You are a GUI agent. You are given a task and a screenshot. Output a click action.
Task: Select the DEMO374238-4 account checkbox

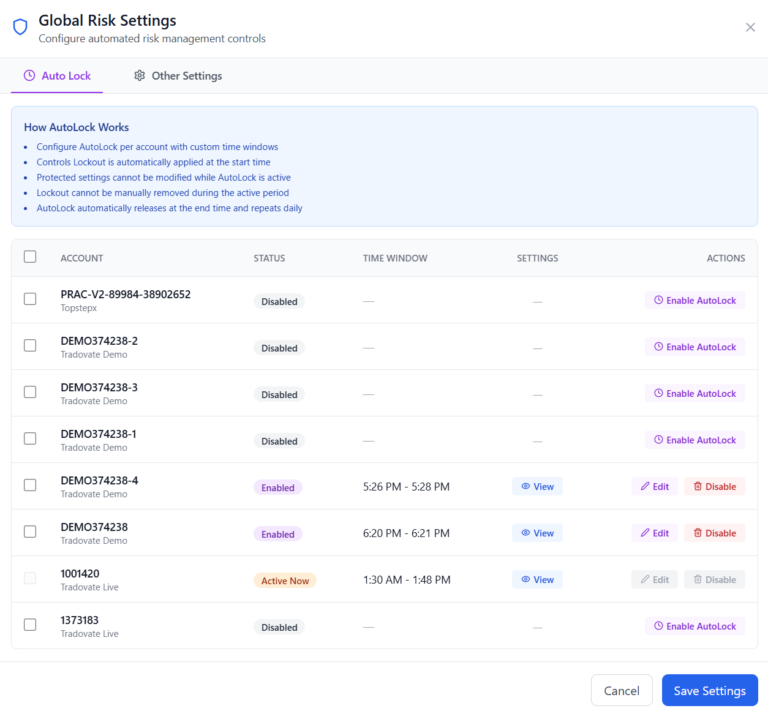pyautogui.click(x=30, y=485)
